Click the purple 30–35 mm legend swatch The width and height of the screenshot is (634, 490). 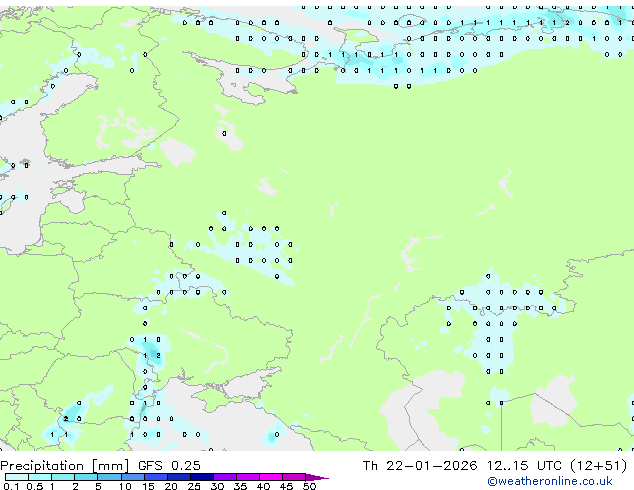pyautogui.click(x=224, y=477)
